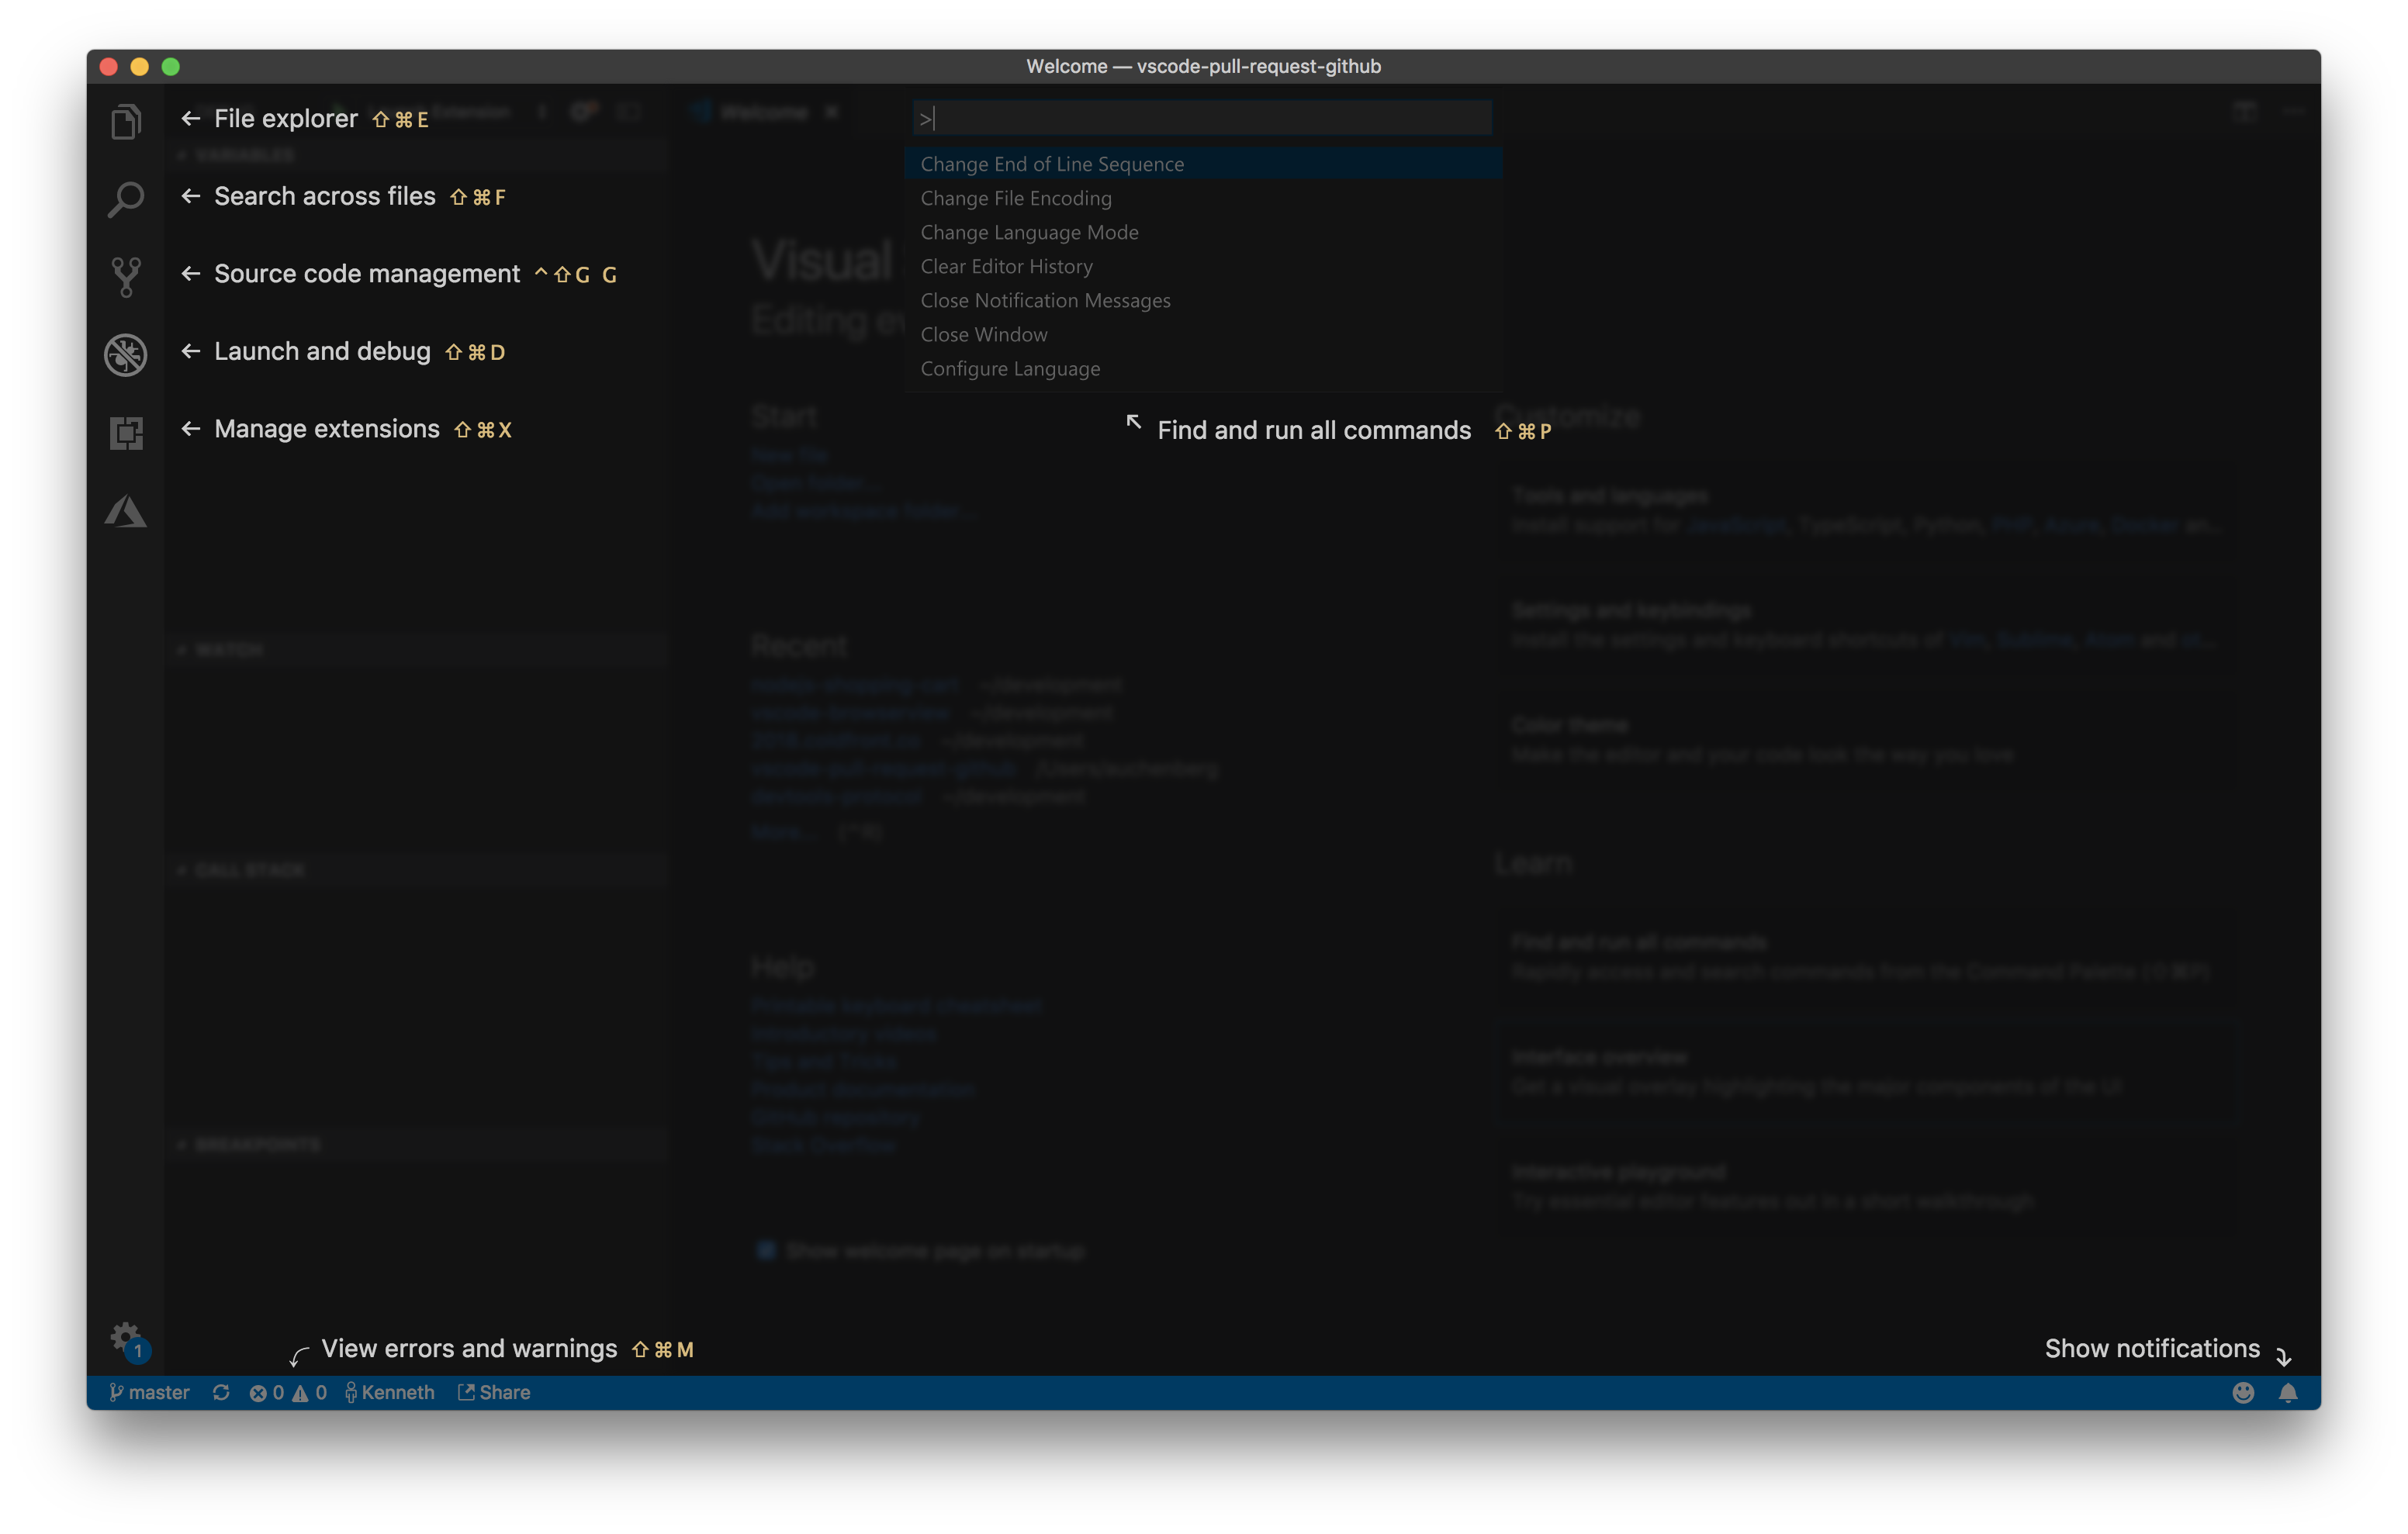
Task: Select the Debug icon in activity bar
Action: [x=125, y=355]
